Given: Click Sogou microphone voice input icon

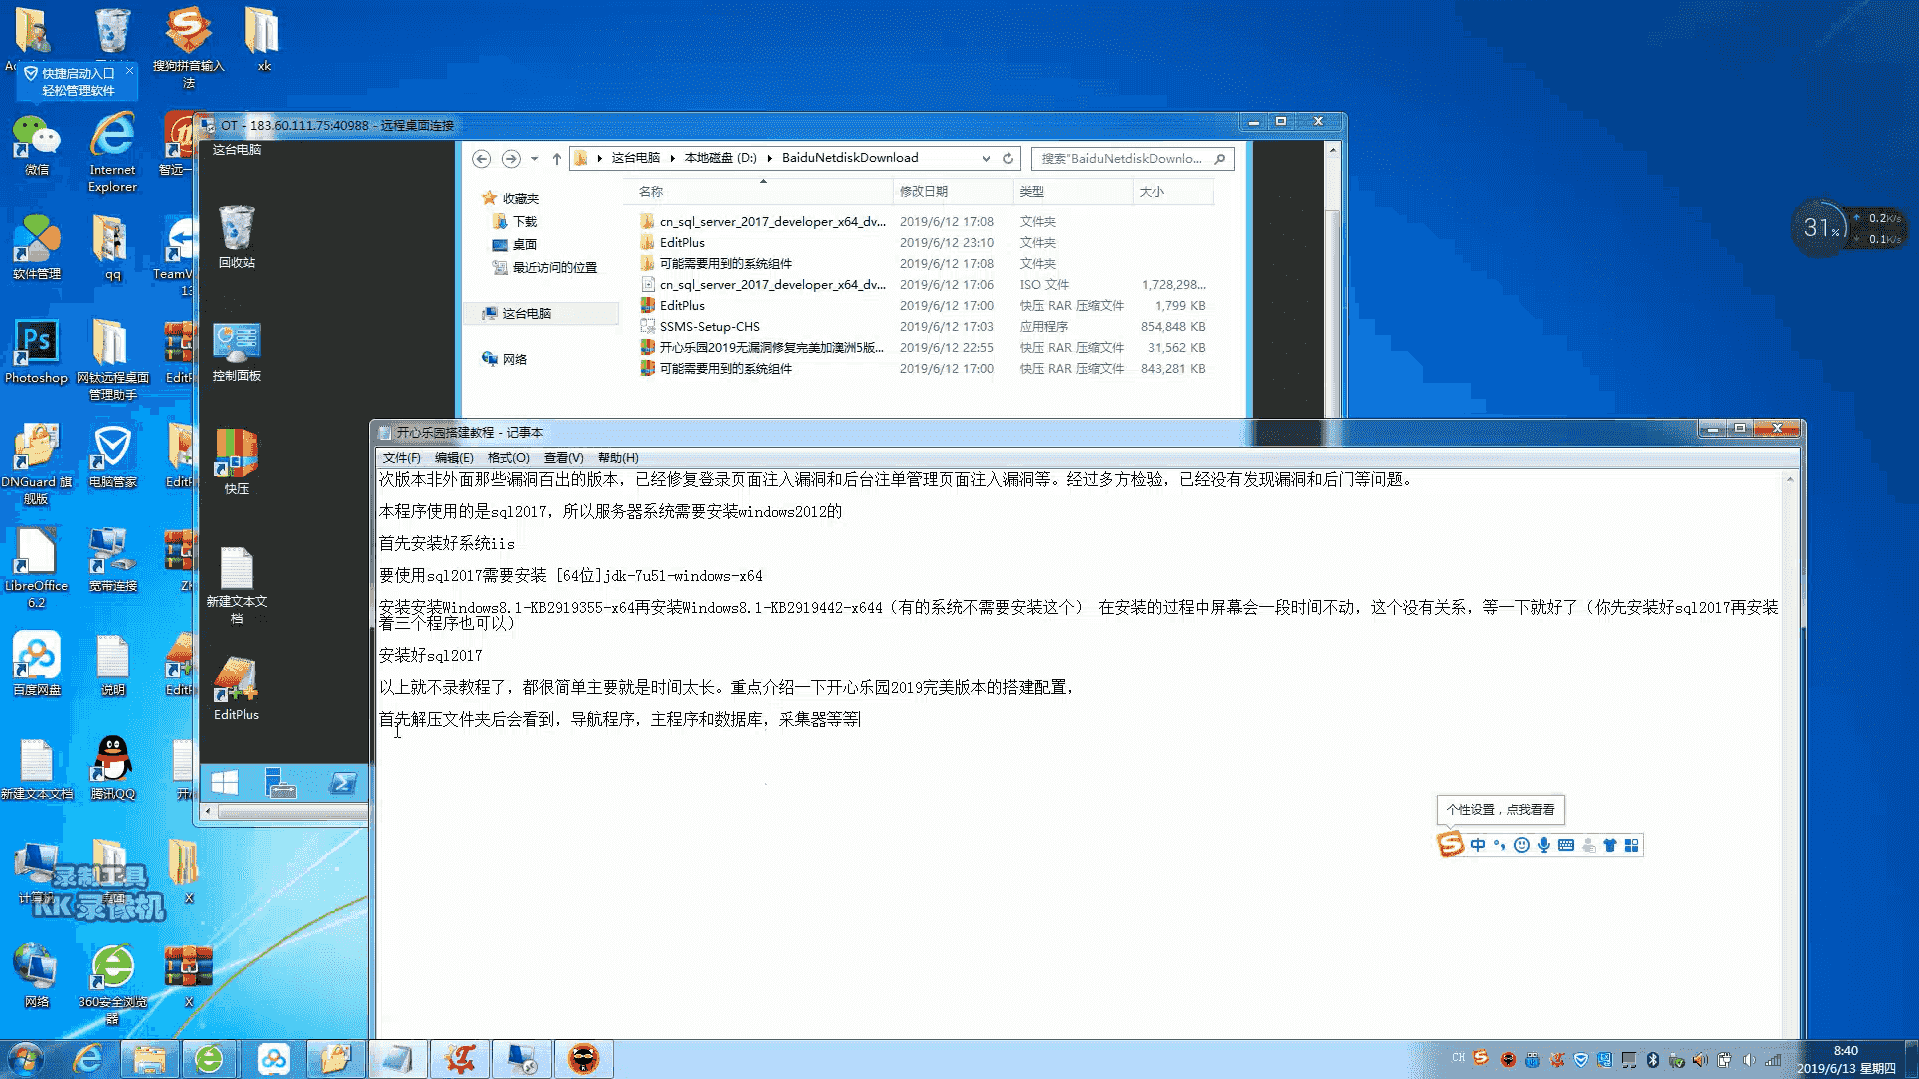Looking at the screenshot, I should pos(1544,846).
